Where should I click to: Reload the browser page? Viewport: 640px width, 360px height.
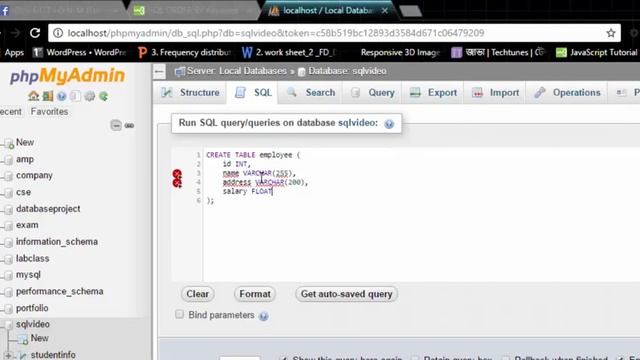coord(35,33)
